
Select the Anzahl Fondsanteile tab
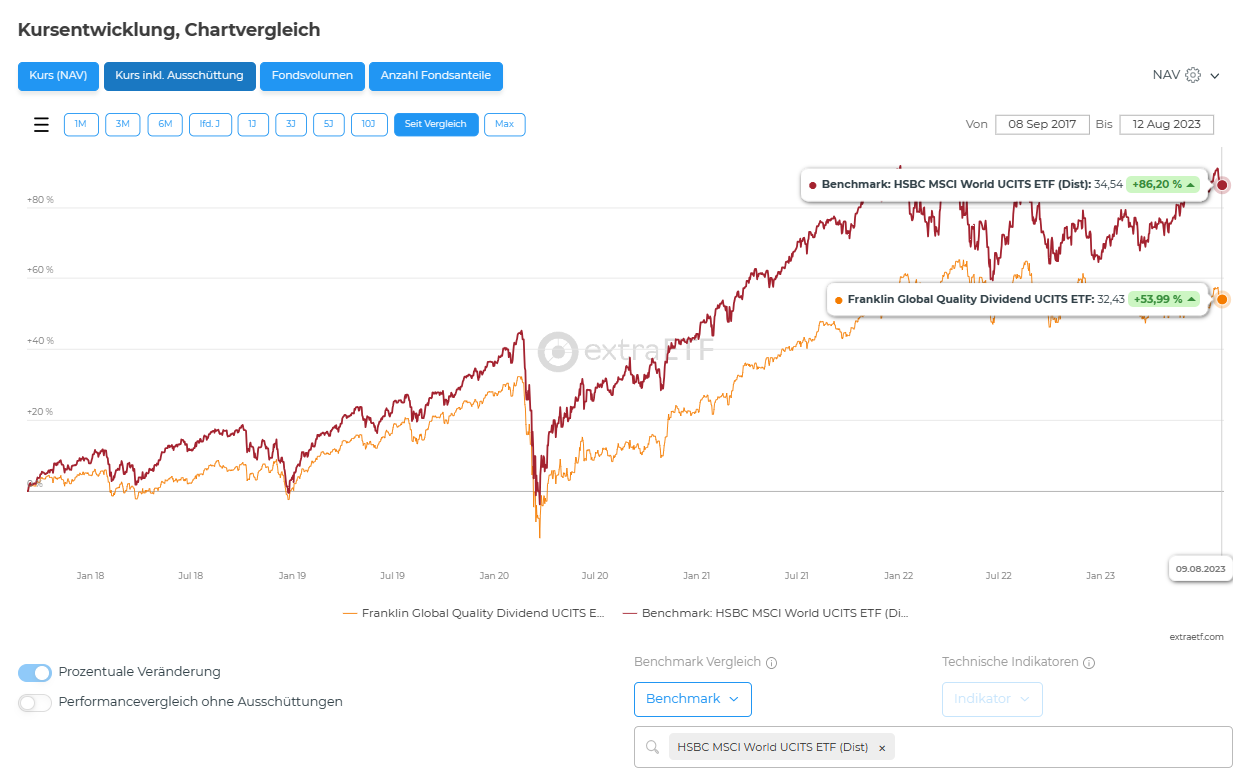coord(435,76)
